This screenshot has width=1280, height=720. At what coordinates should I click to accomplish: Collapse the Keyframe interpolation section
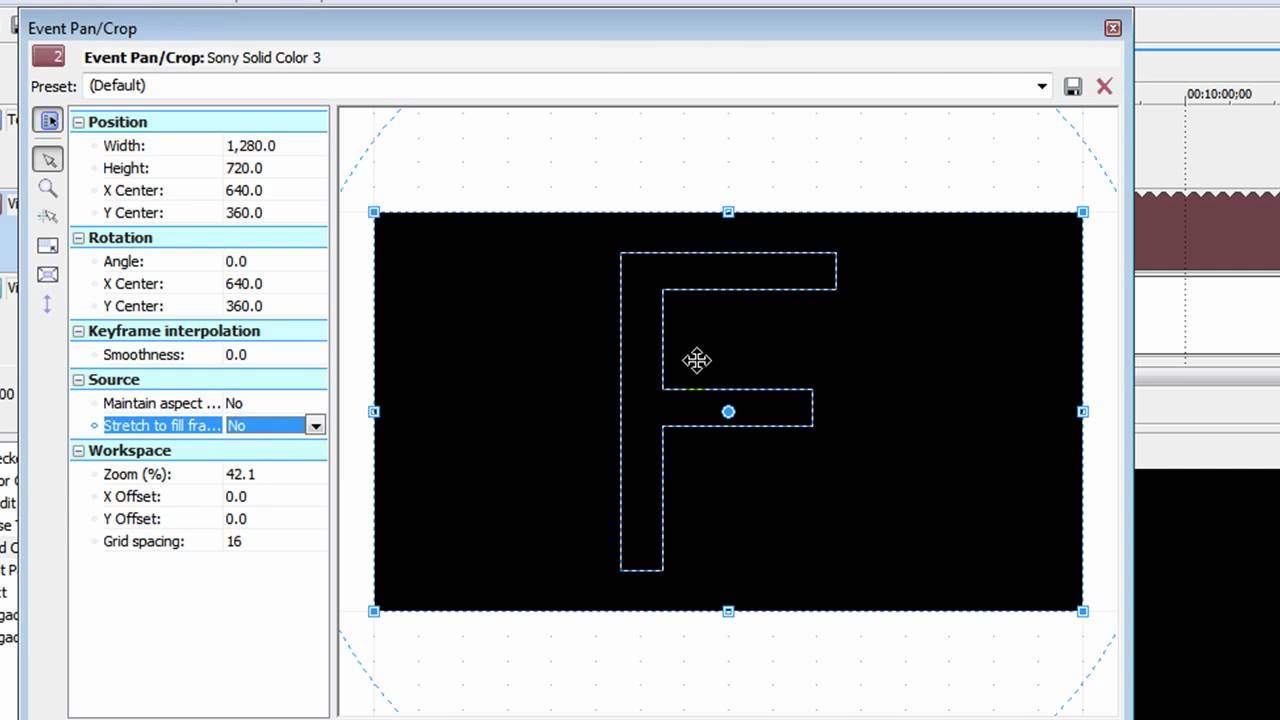(x=78, y=331)
